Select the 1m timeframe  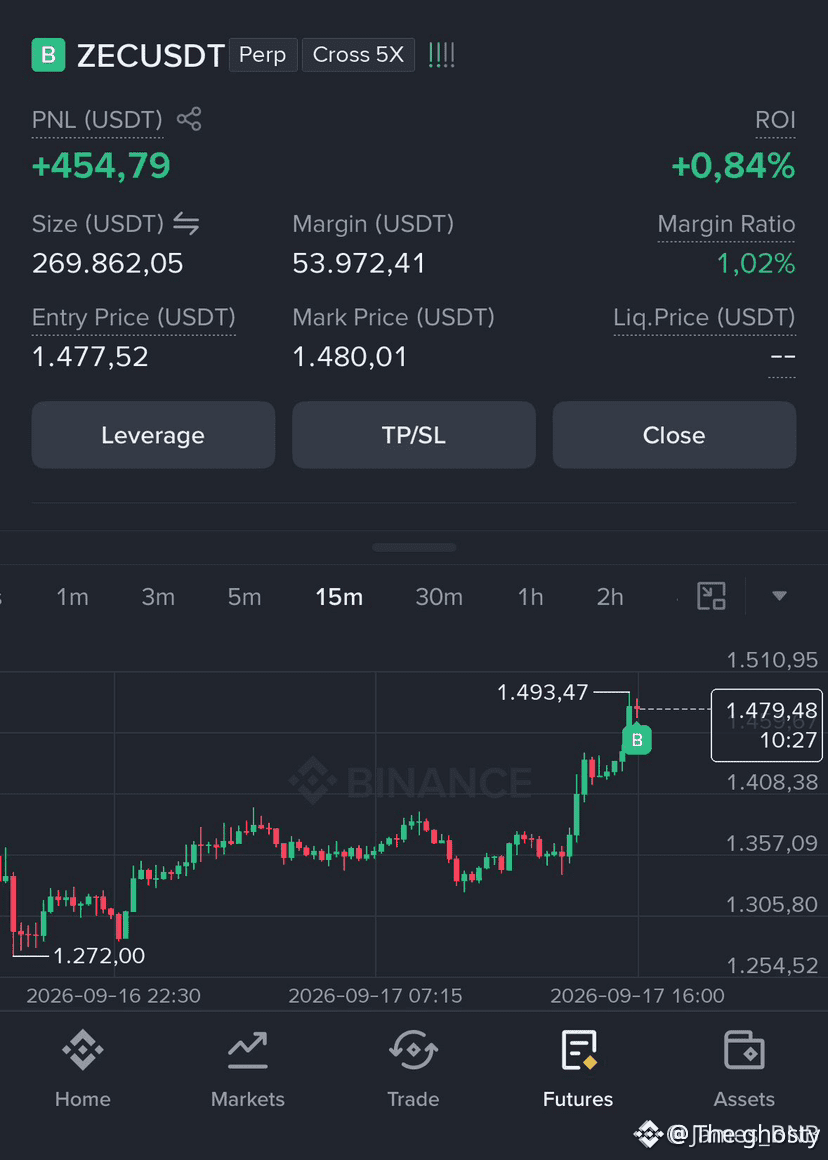point(73,597)
